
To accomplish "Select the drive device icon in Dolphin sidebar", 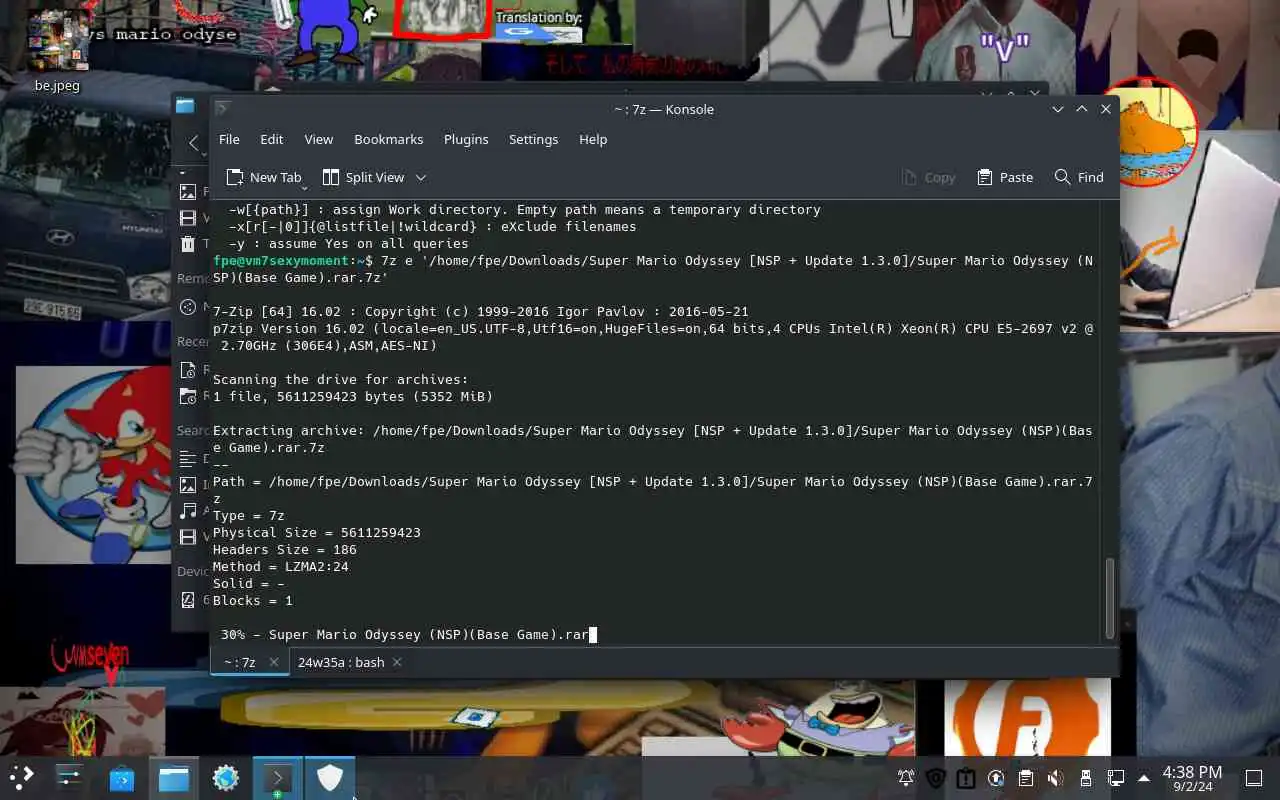I will pos(188,600).
